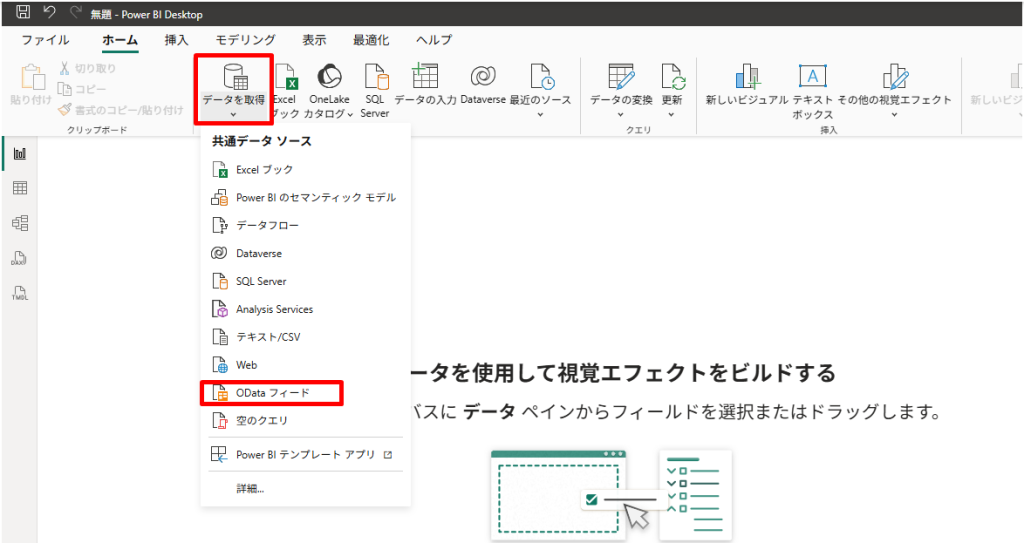Open the モデリング ribbon tab
This screenshot has height=543, width=1024.
246,40
